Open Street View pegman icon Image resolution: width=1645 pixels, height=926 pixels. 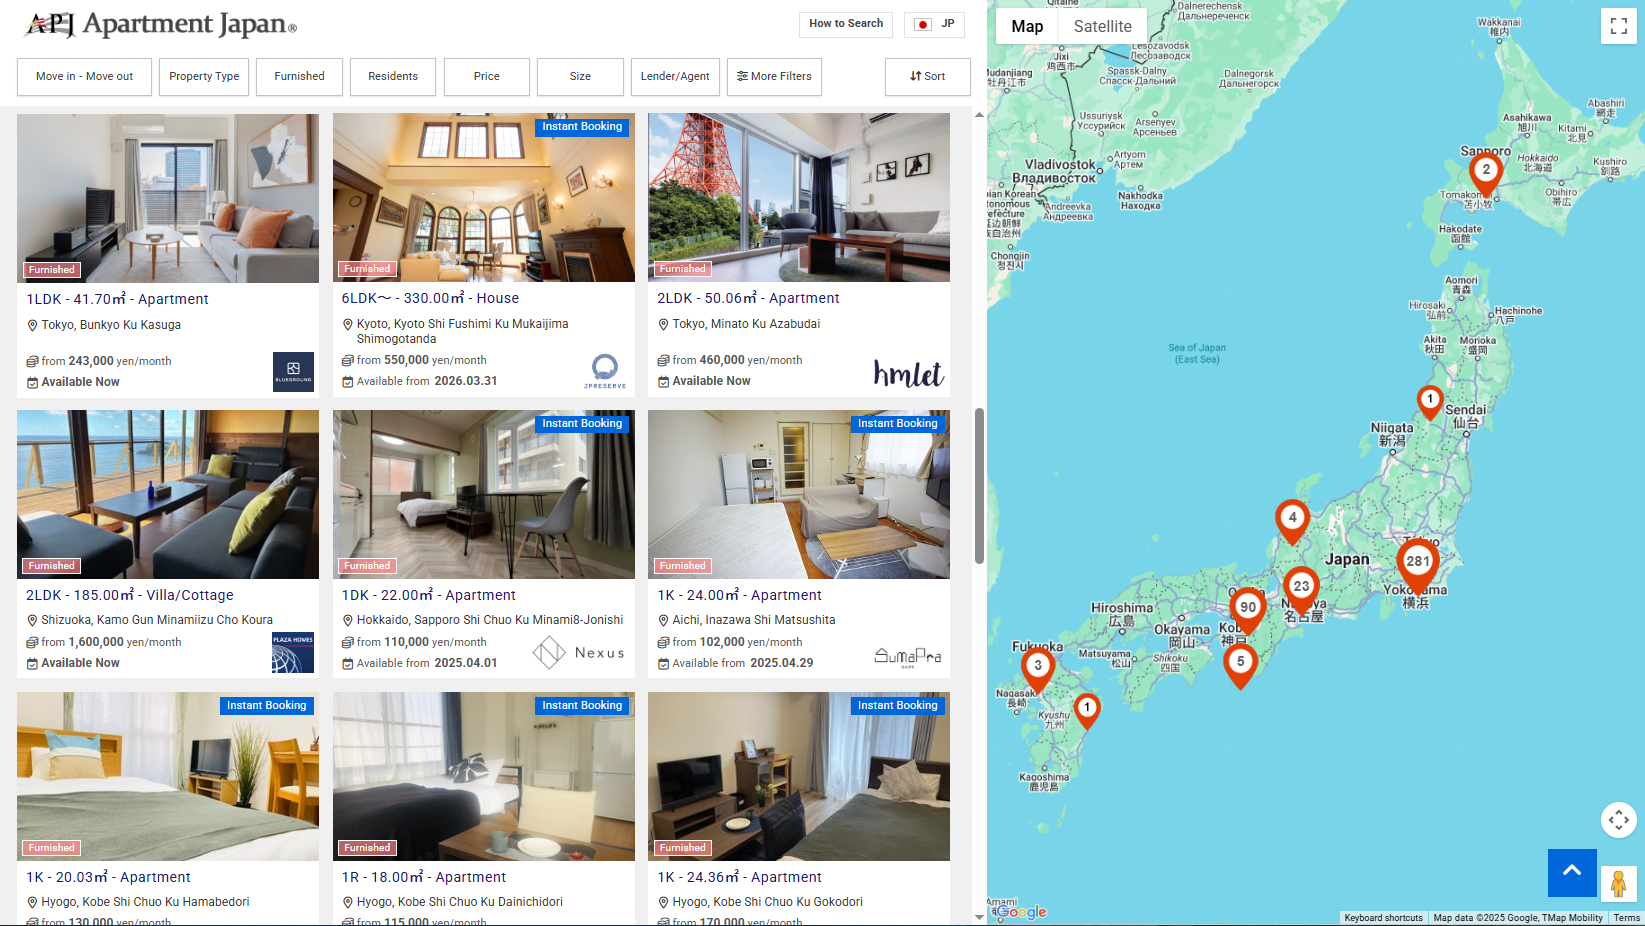[1618, 884]
